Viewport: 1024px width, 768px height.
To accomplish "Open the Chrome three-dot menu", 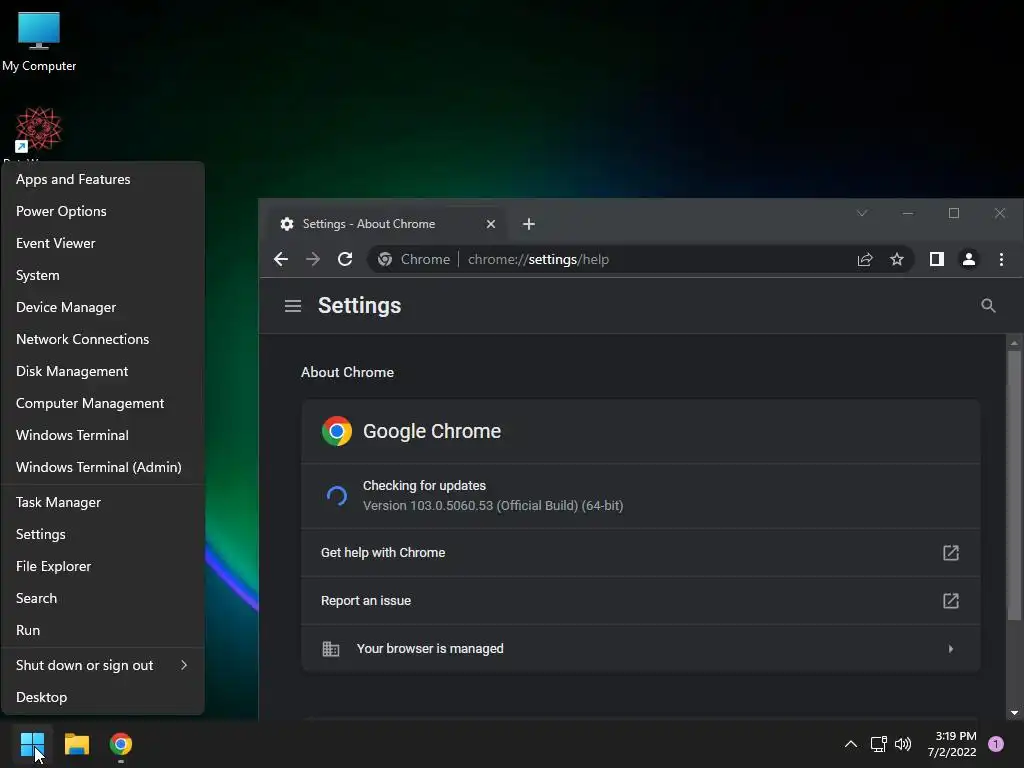I will click(x=1001, y=259).
